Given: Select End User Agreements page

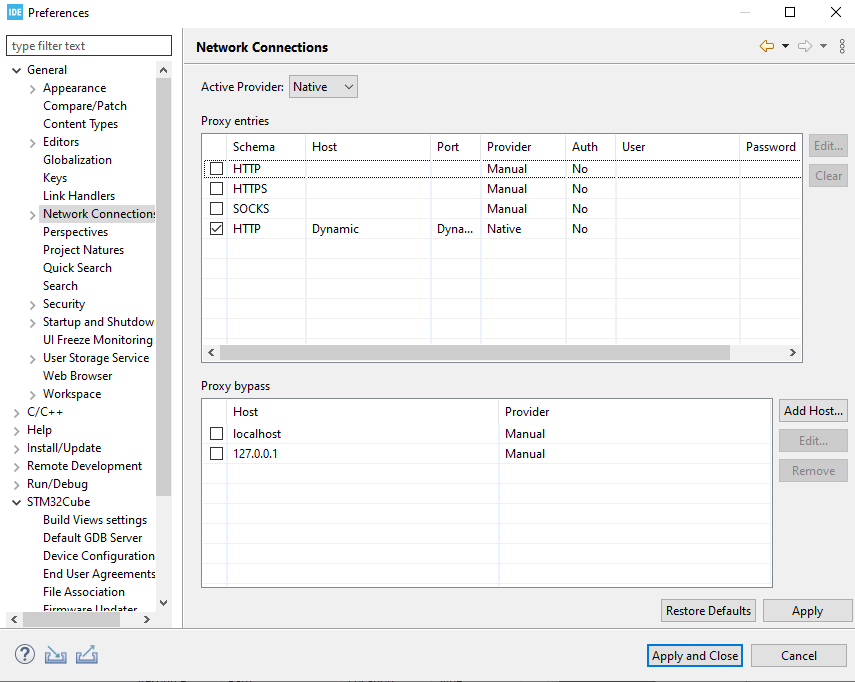Looking at the screenshot, I should coord(99,574).
